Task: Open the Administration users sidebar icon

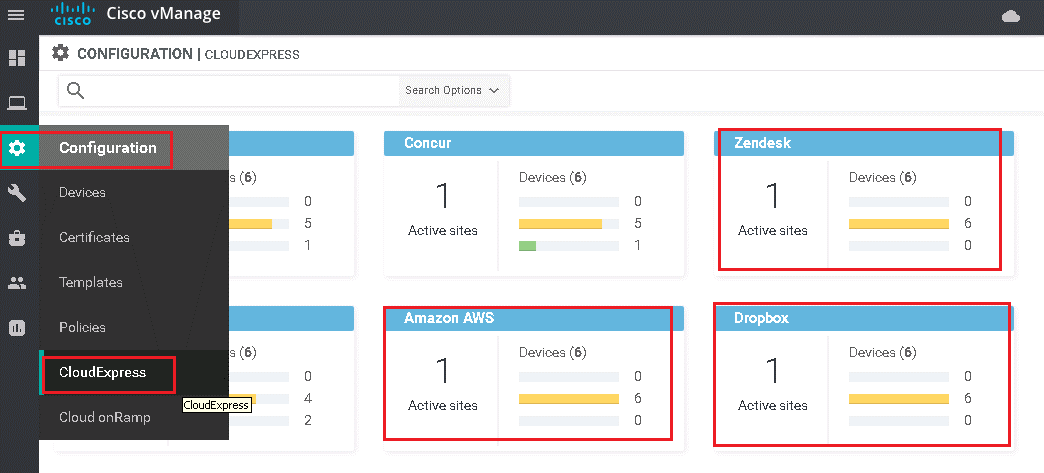Action: coord(17,283)
